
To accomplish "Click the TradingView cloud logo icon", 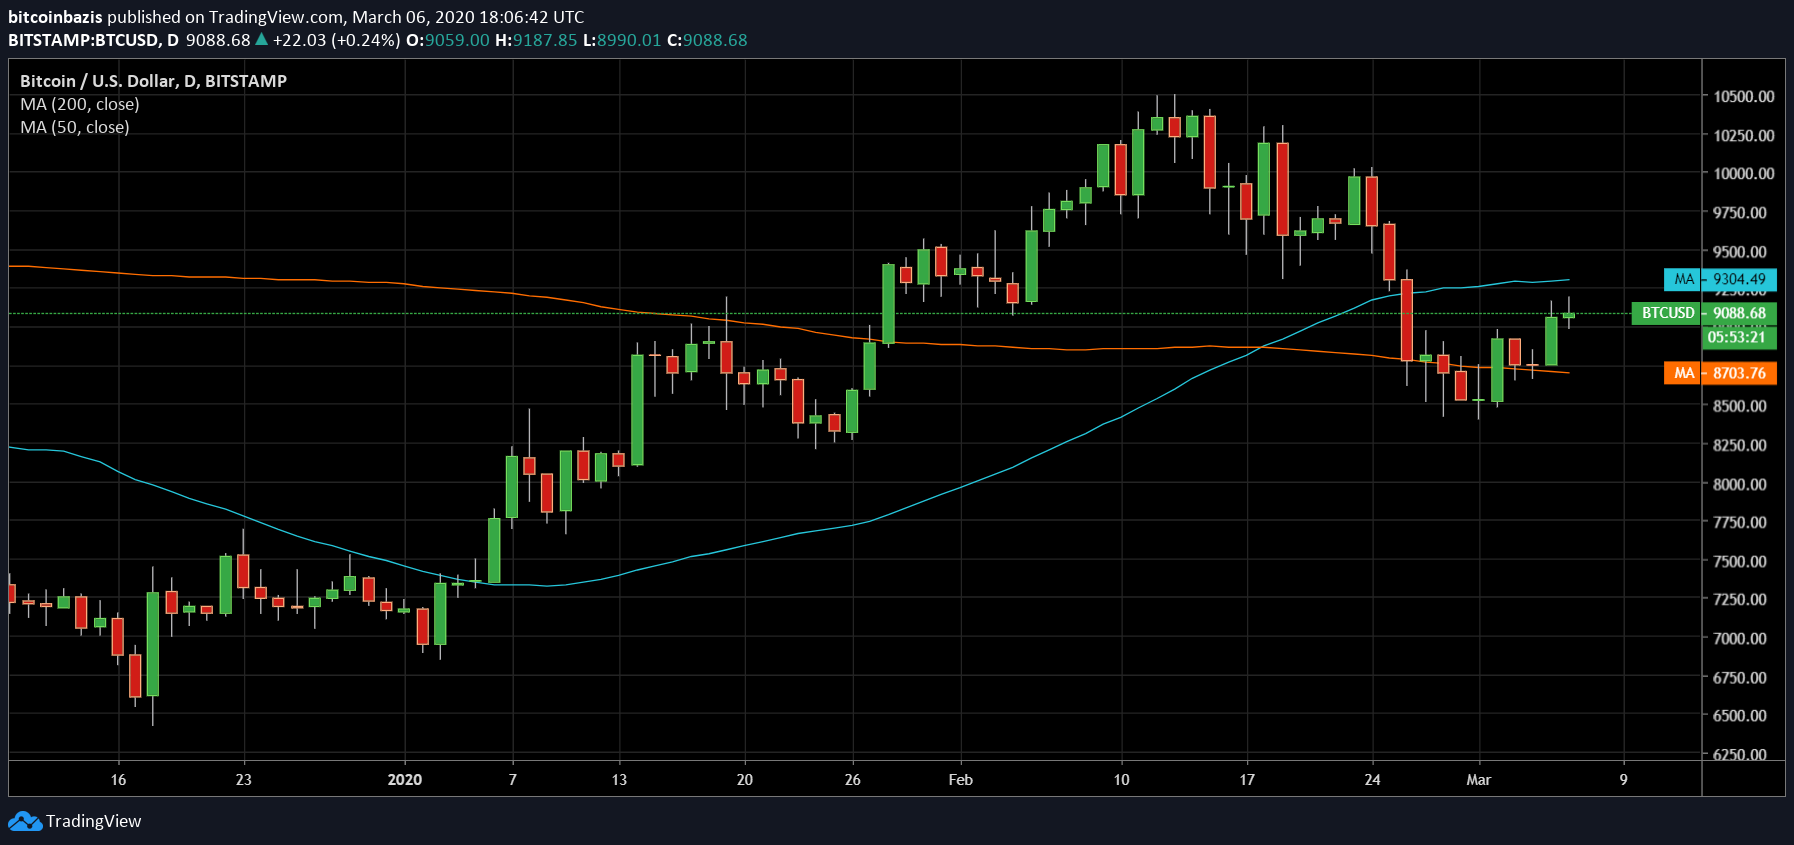I will tap(25, 821).
